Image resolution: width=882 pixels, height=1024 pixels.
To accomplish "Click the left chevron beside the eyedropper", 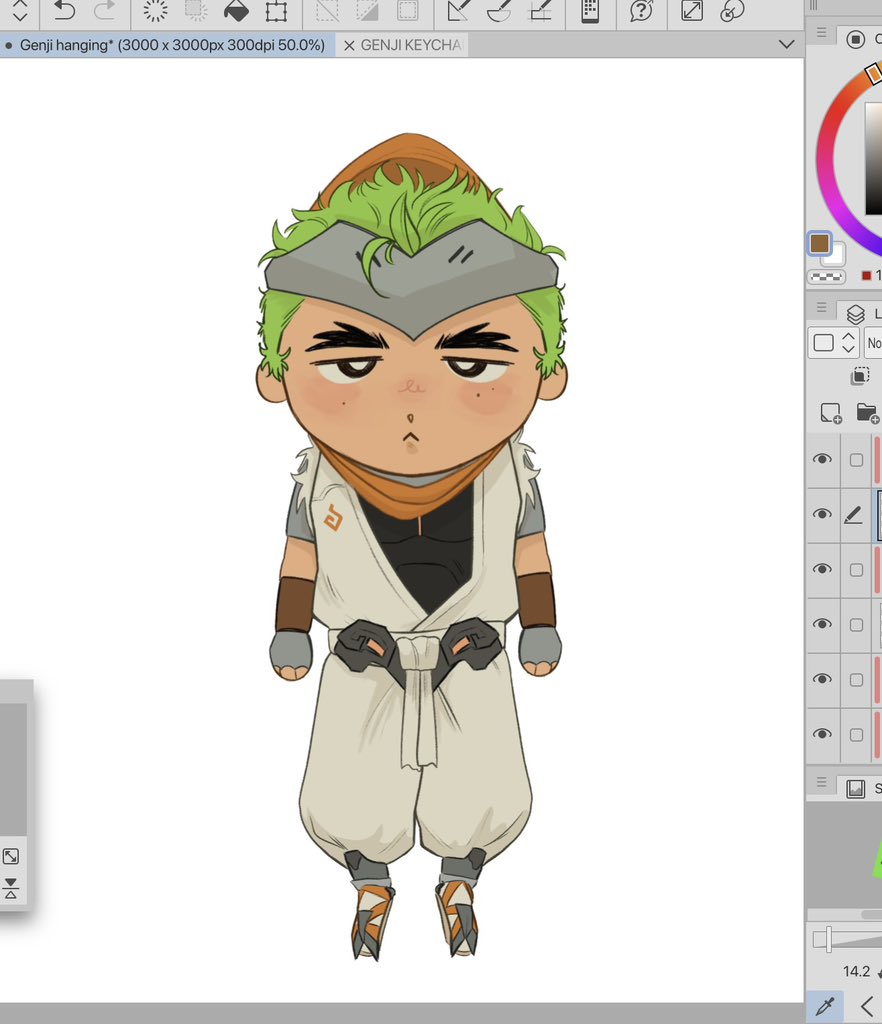I will coord(867,1006).
